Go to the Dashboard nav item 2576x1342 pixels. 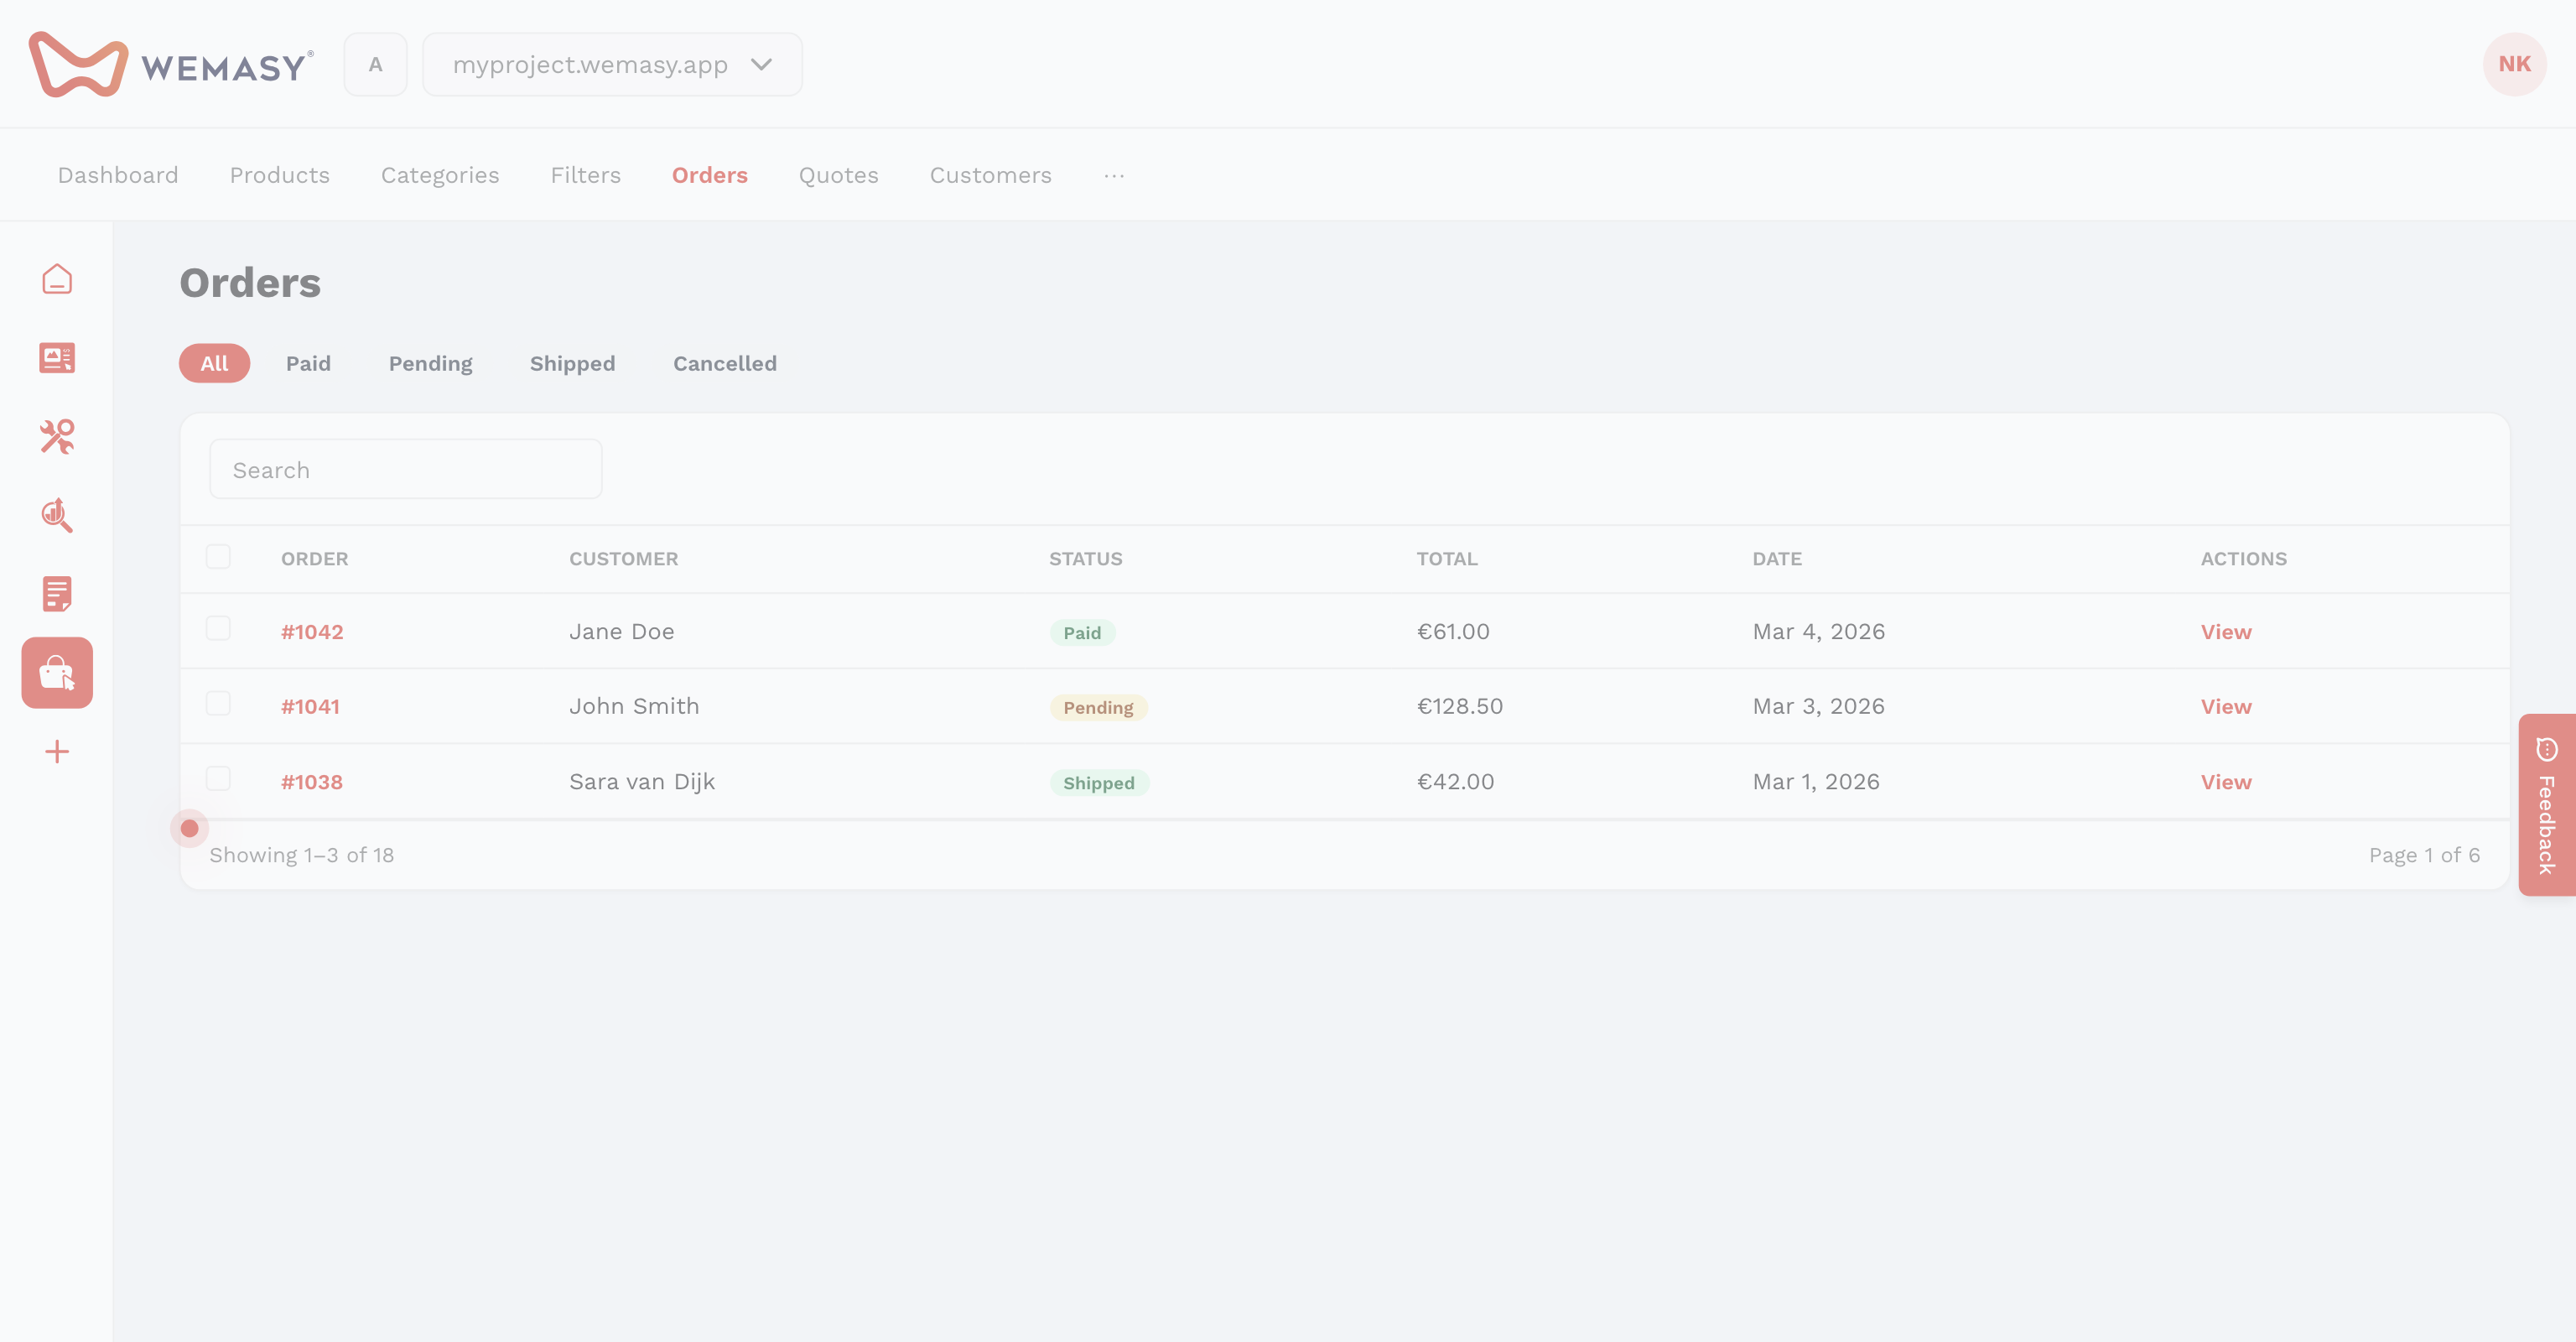pyautogui.click(x=118, y=175)
